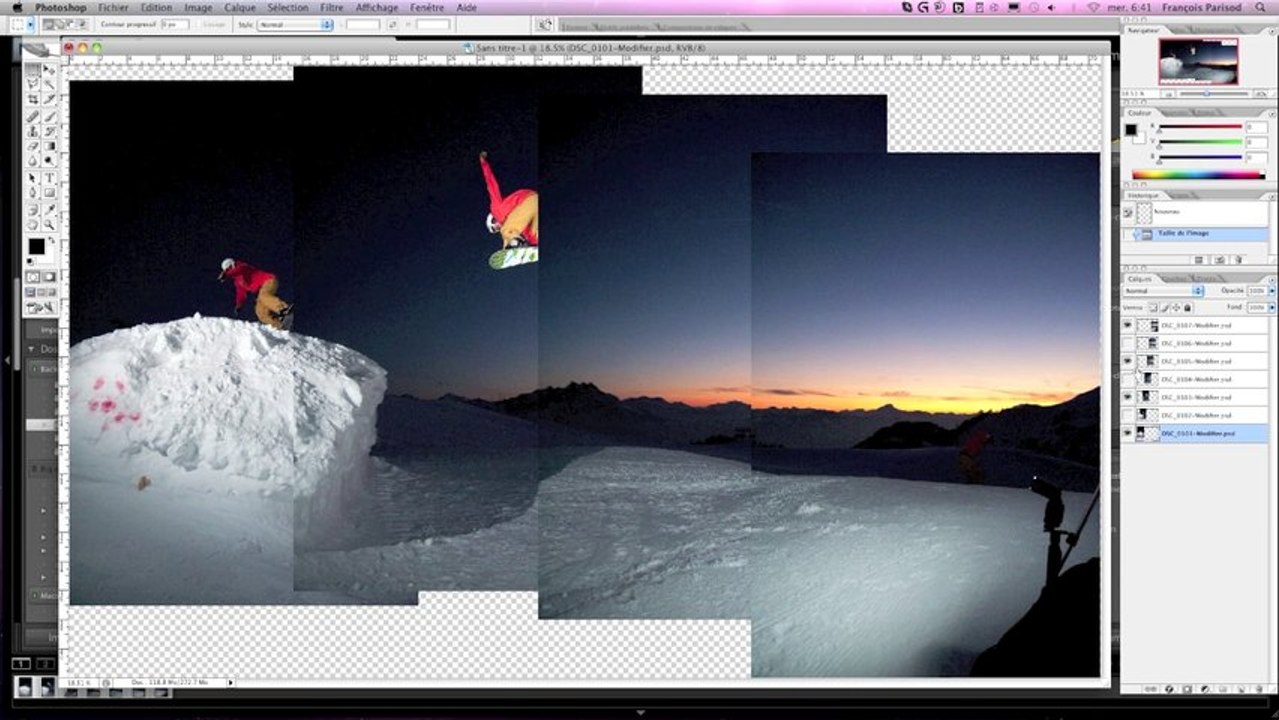Hide layer DSC_0101-Modifier.psd
The height and width of the screenshot is (720, 1279).
[1128, 433]
